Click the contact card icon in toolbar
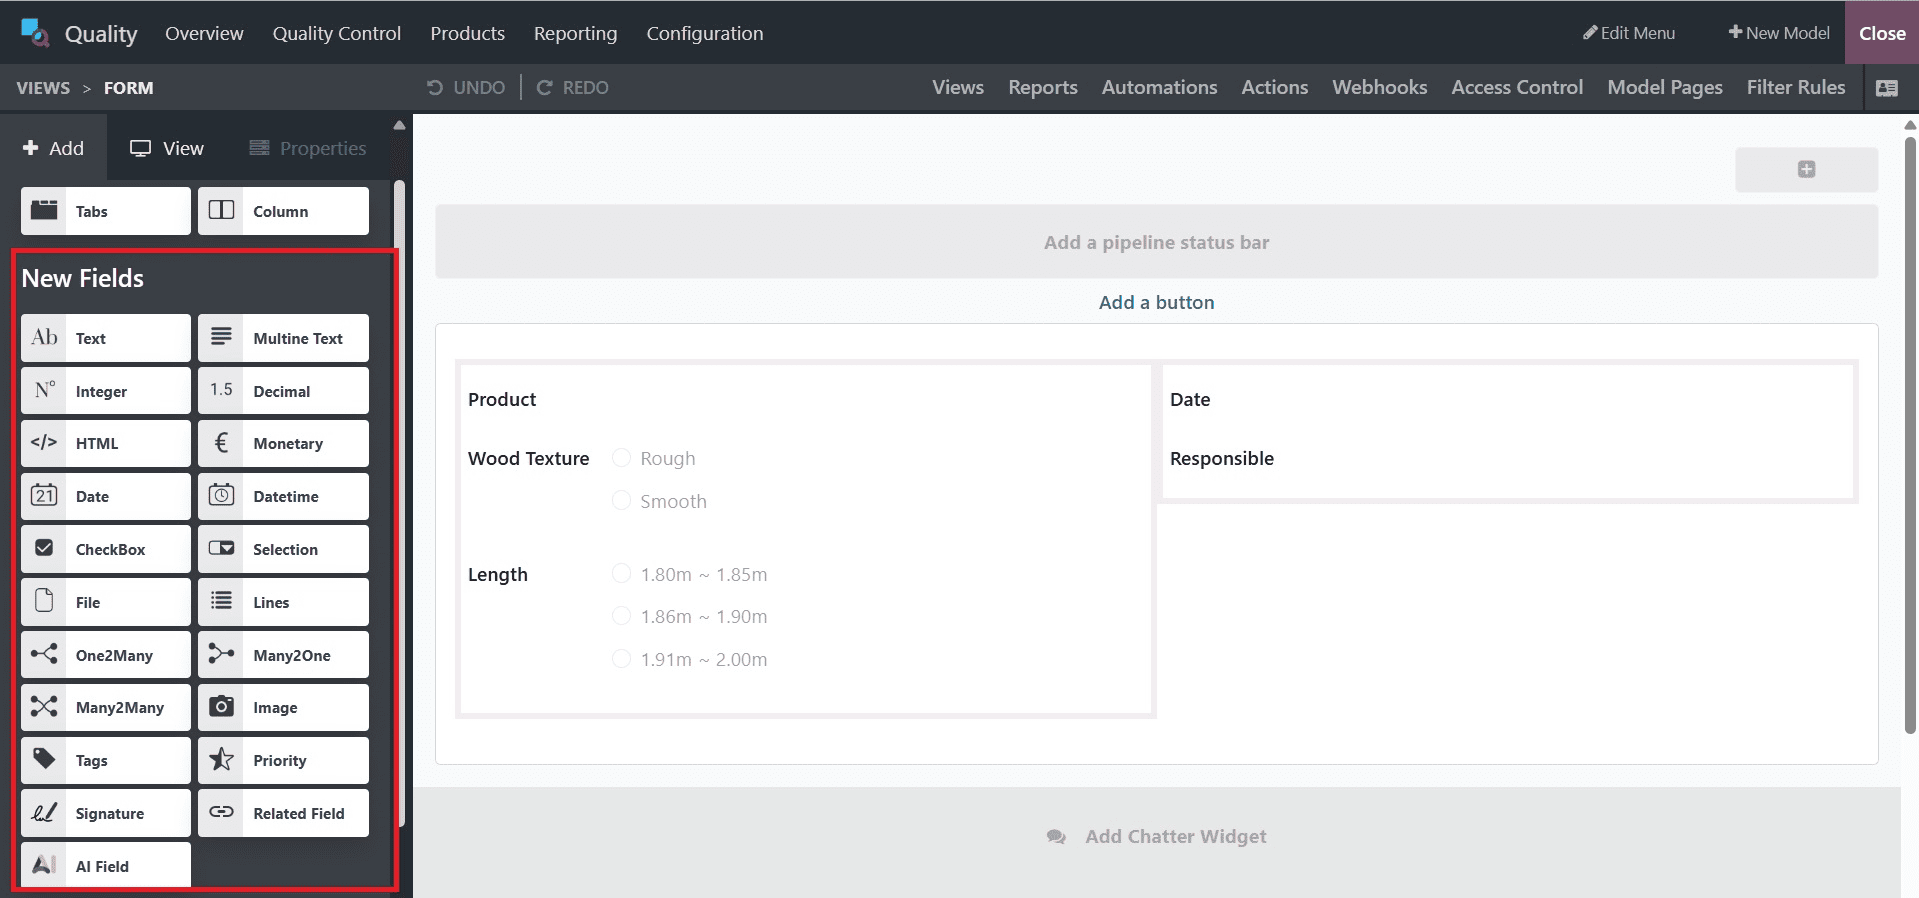 [1887, 88]
